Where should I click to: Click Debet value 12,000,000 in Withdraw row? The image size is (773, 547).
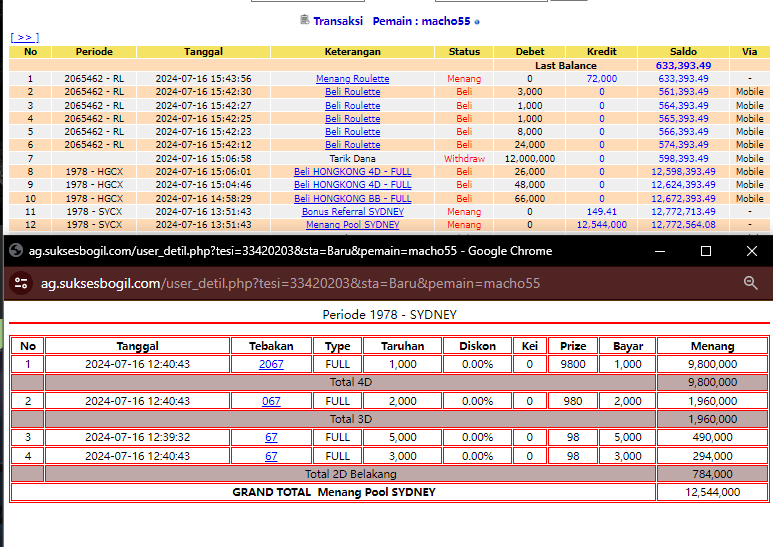pyautogui.click(x=529, y=159)
